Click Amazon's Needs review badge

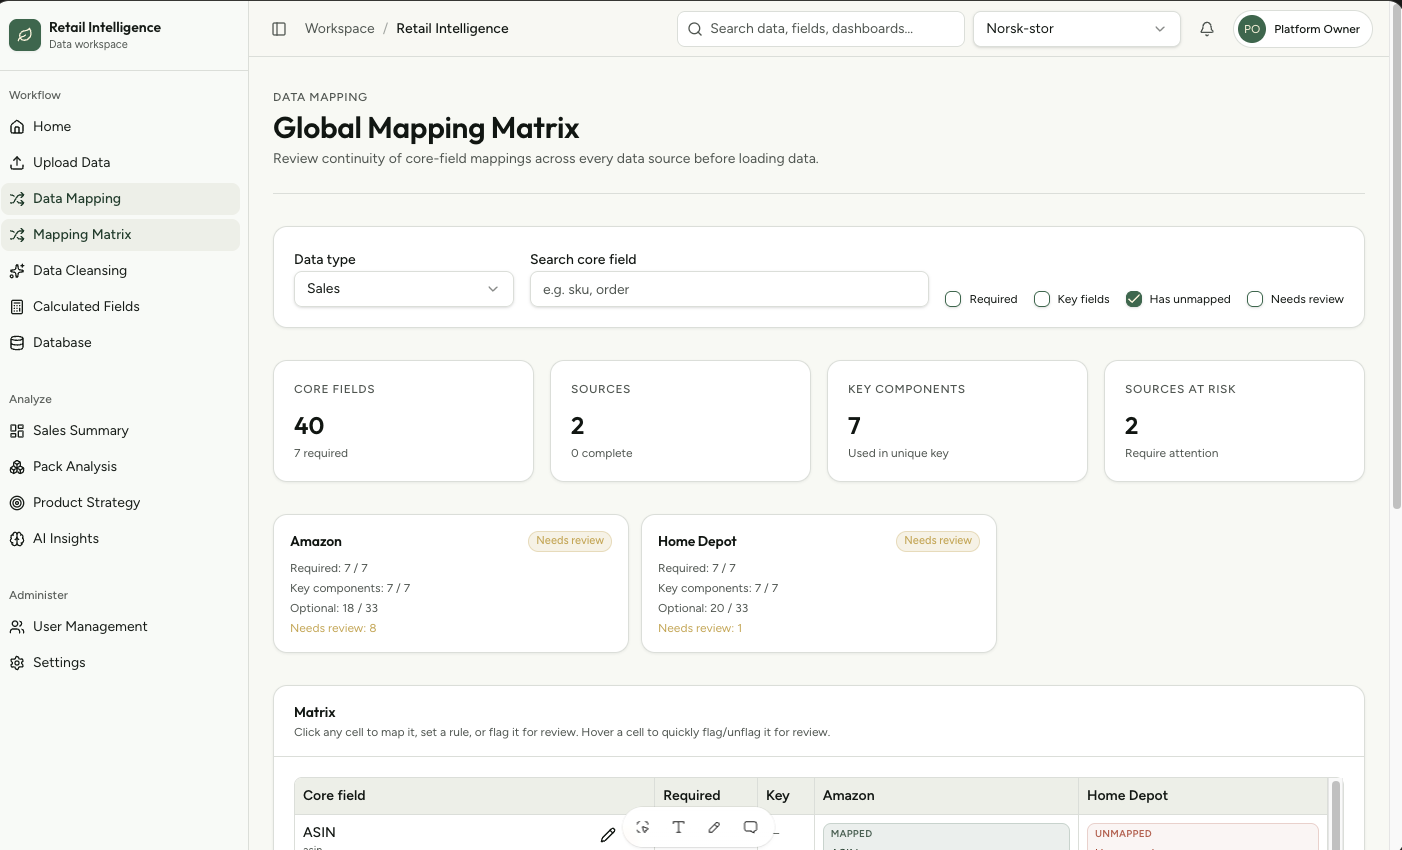point(570,541)
